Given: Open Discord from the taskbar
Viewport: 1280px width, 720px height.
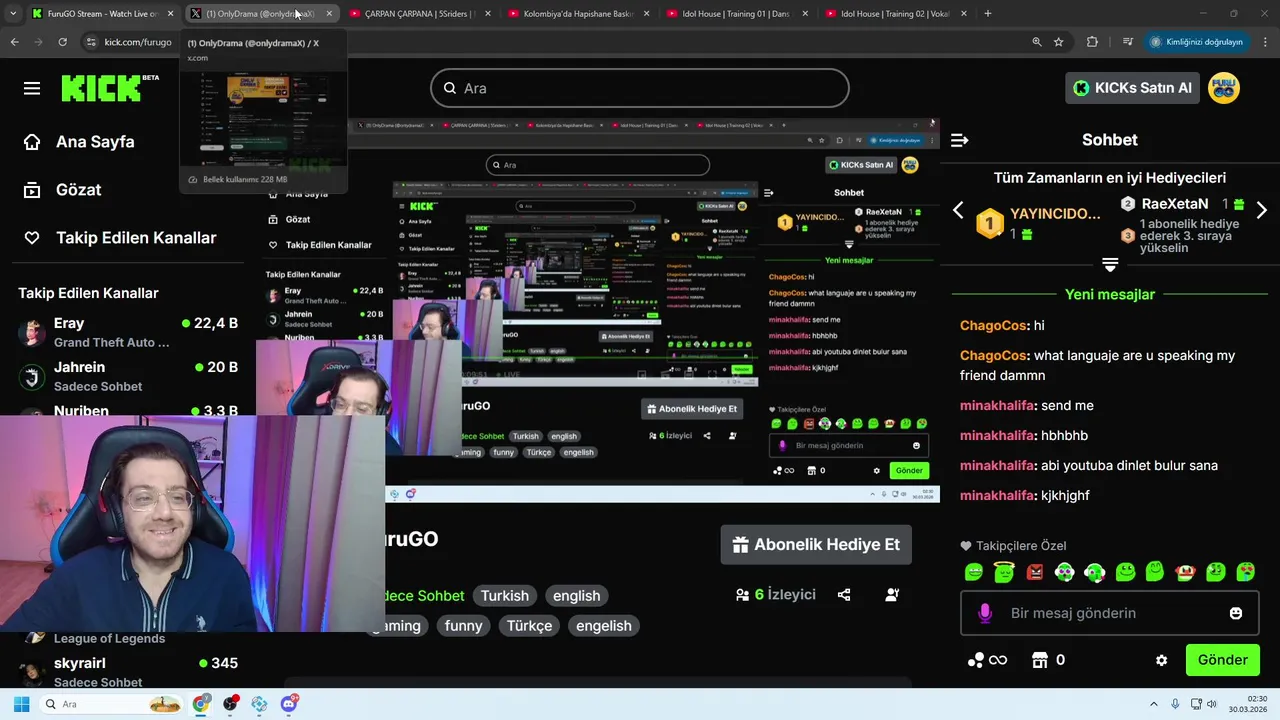Looking at the screenshot, I should pos(289,704).
